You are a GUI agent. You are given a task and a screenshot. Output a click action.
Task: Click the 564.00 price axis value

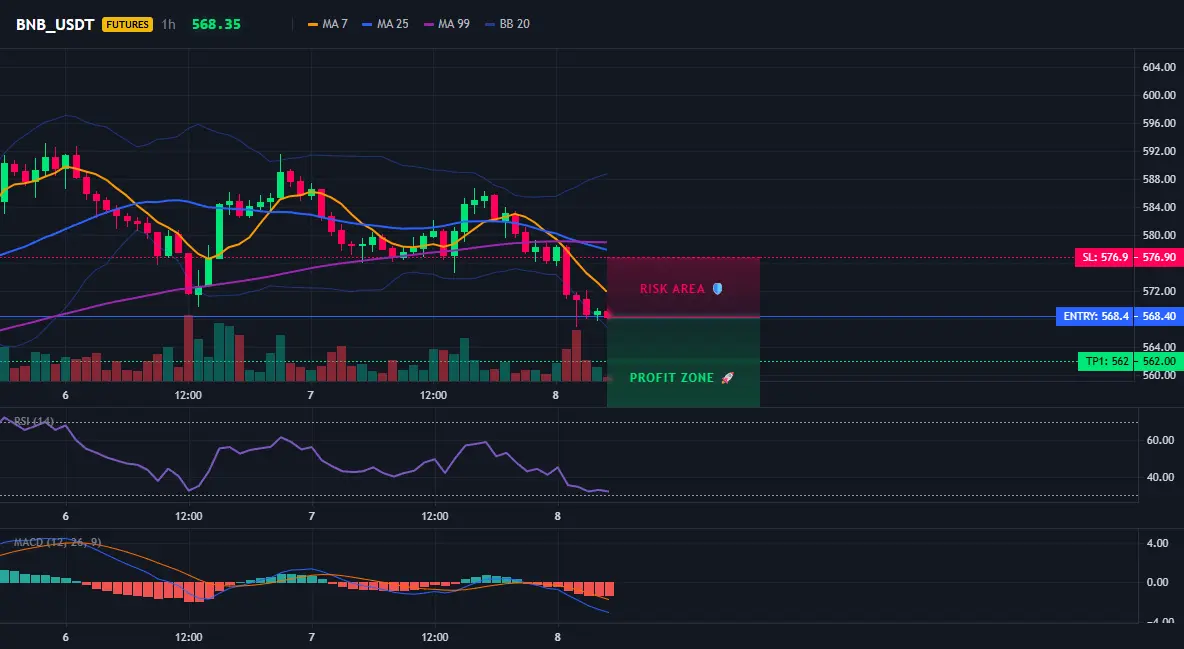click(1159, 347)
